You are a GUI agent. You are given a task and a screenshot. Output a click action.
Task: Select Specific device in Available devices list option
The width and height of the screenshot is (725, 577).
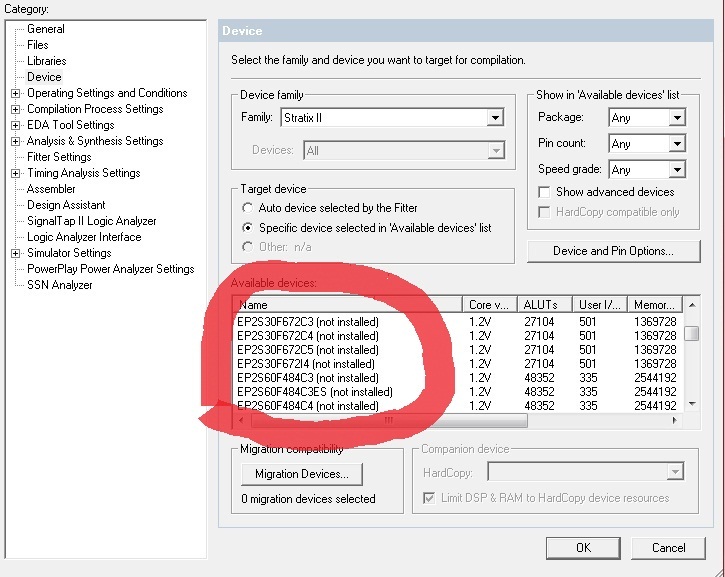(x=248, y=228)
